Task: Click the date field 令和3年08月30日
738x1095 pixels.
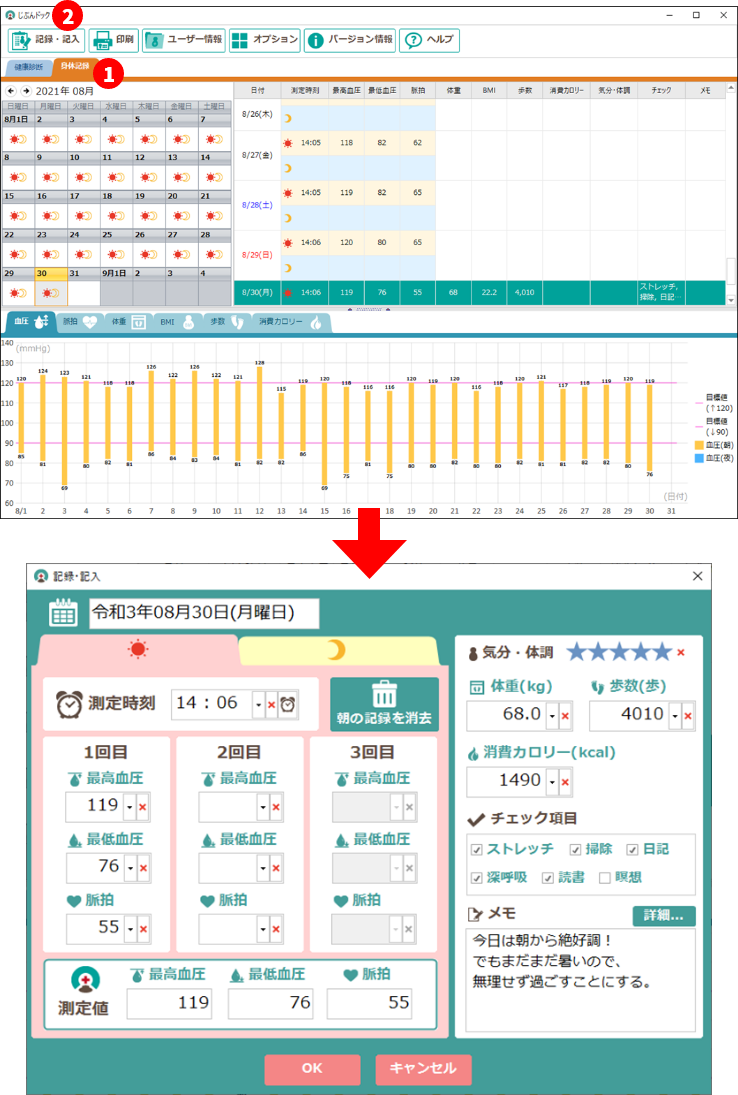Action: 204,613
